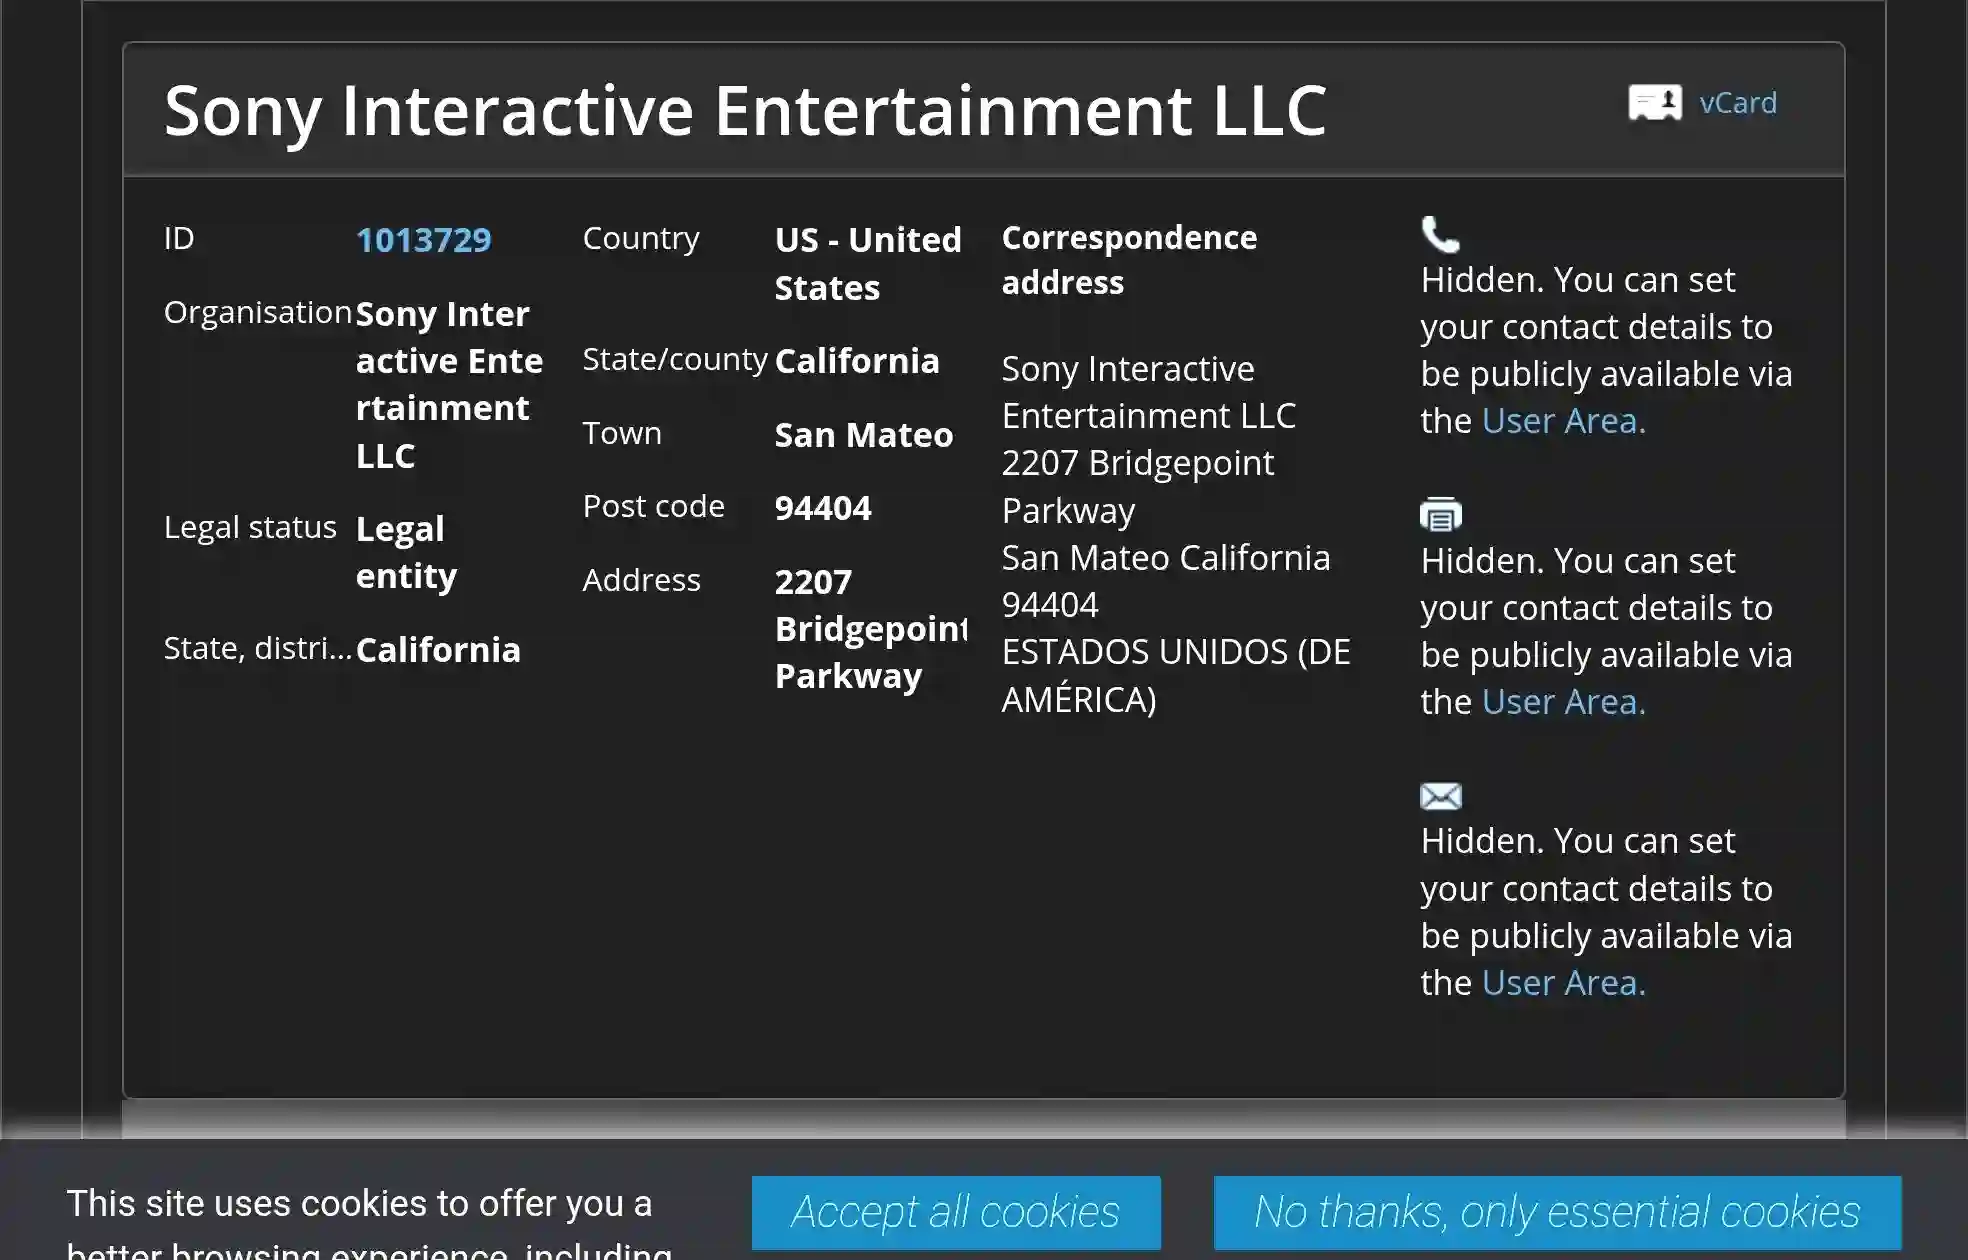Screen dimensions: 1968x1260
Task: Select the bold San Mateo town value
Action: click(864, 435)
